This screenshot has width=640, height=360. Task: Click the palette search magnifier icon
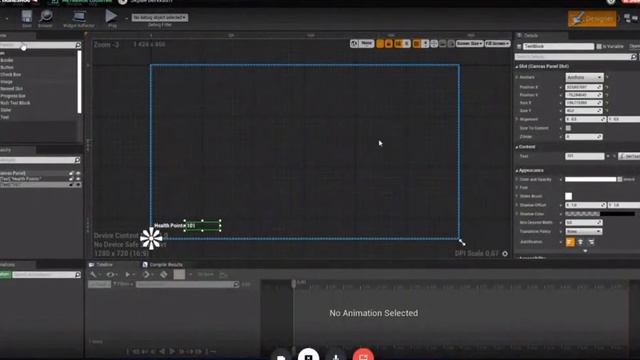(x=78, y=45)
